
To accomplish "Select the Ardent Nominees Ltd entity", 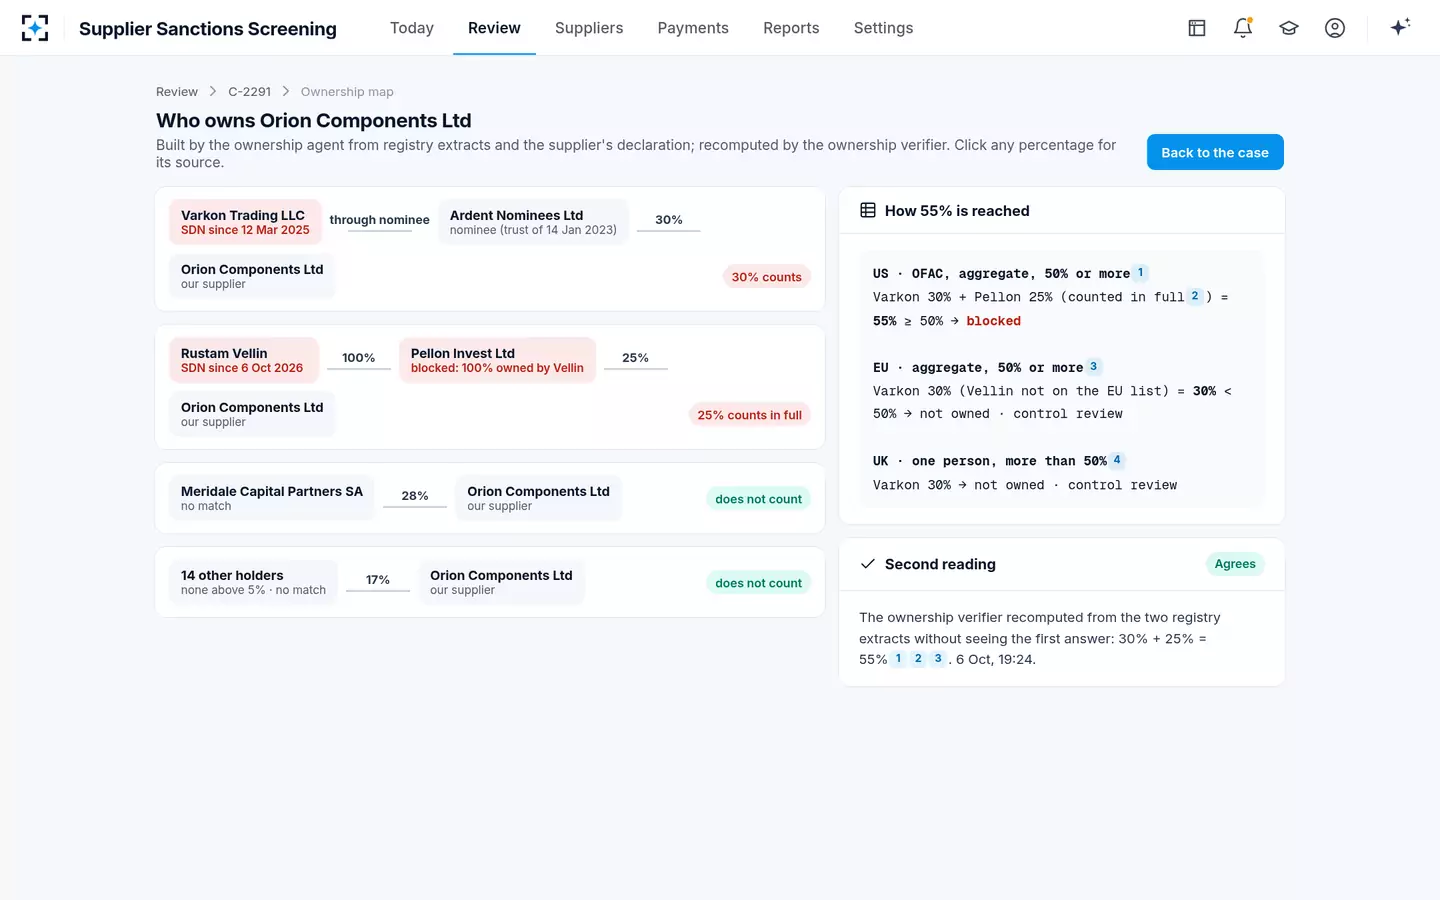I will pos(533,222).
